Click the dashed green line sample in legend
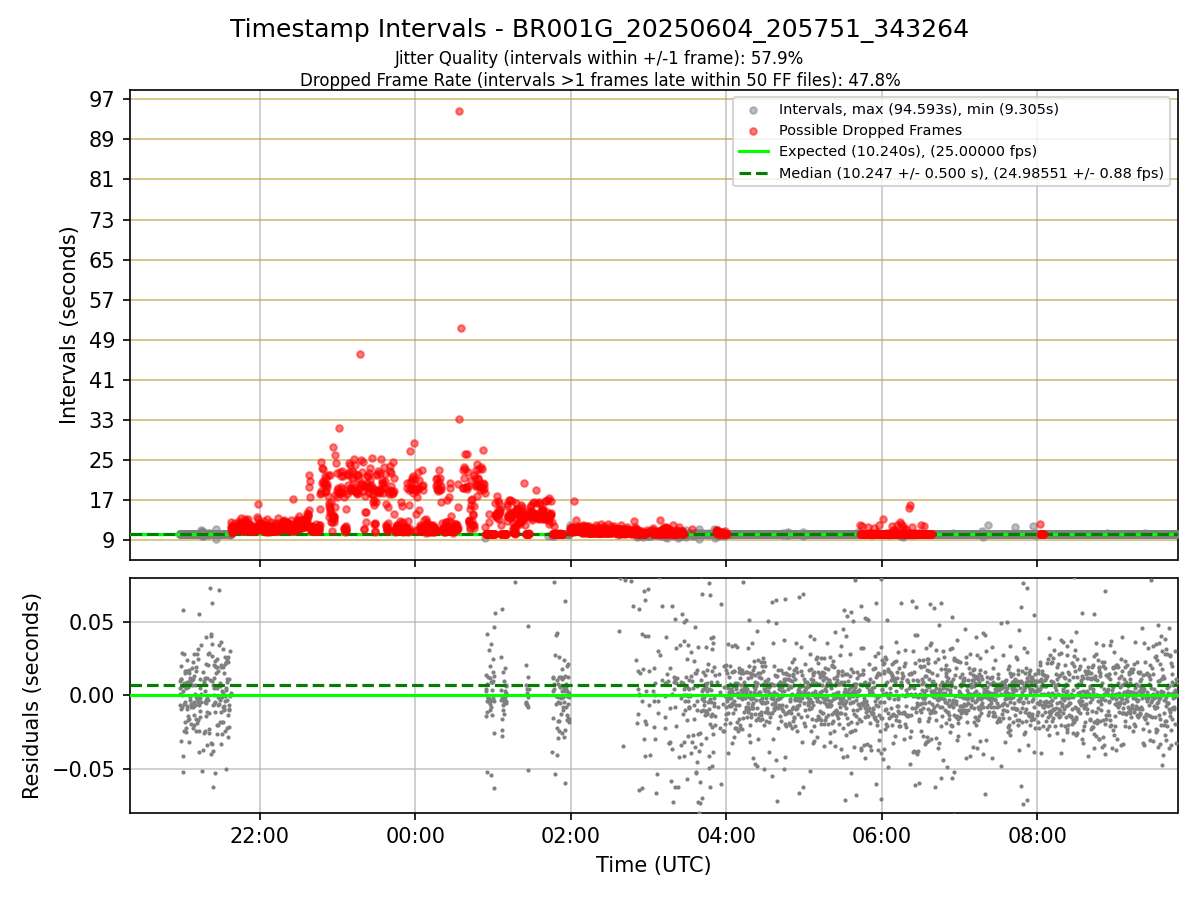Screen dimensions: 1200x900 (754, 173)
